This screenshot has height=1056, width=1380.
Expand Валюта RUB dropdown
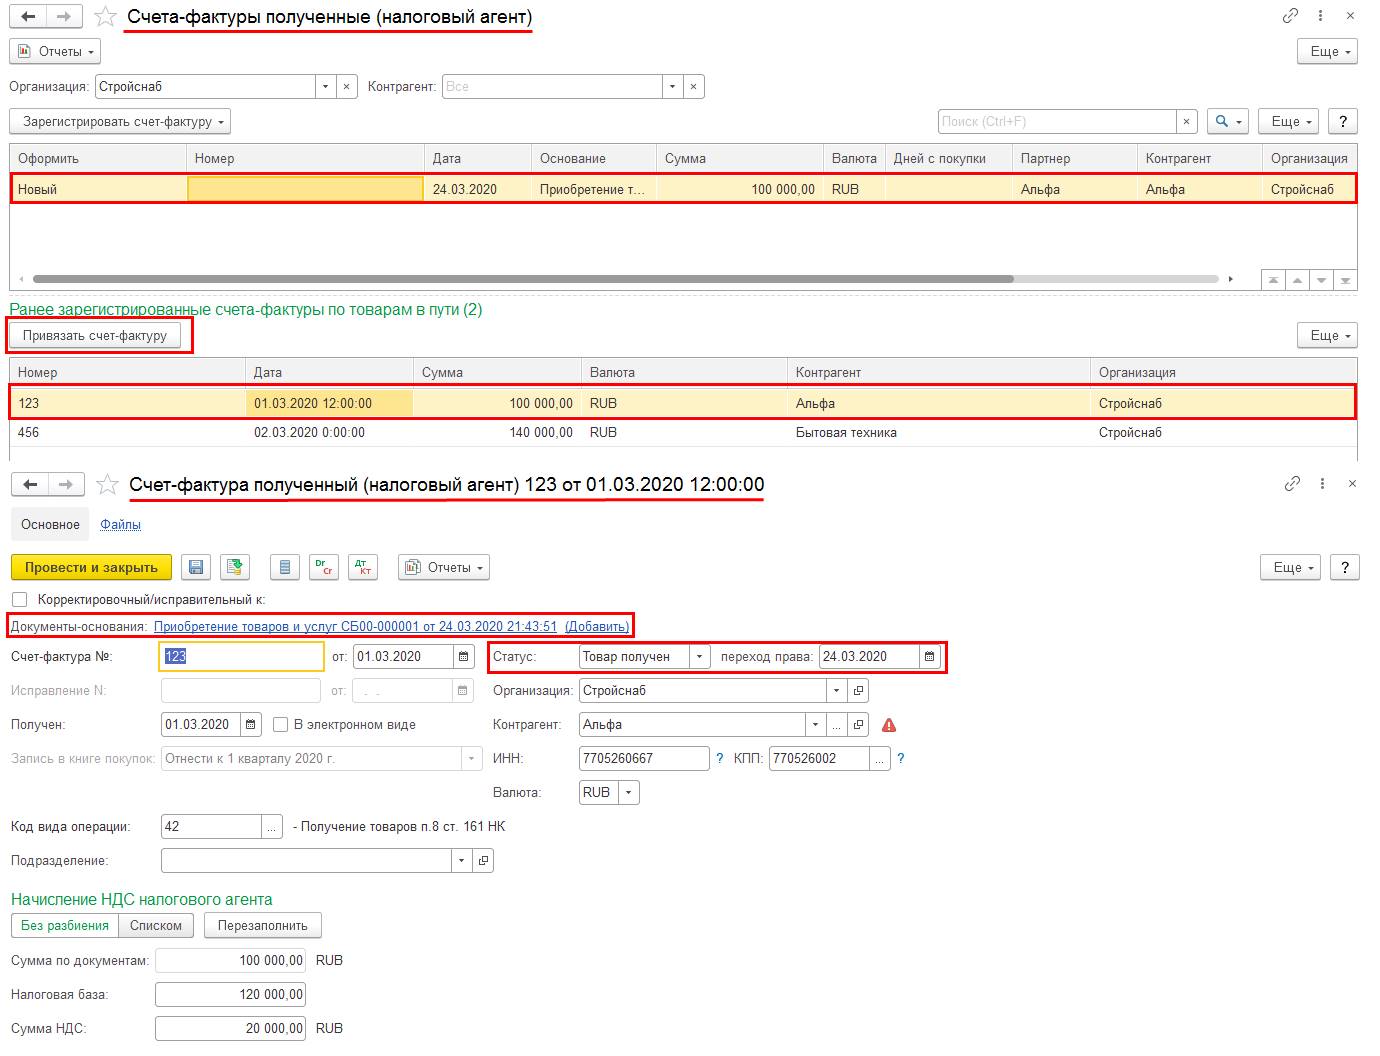[628, 793]
